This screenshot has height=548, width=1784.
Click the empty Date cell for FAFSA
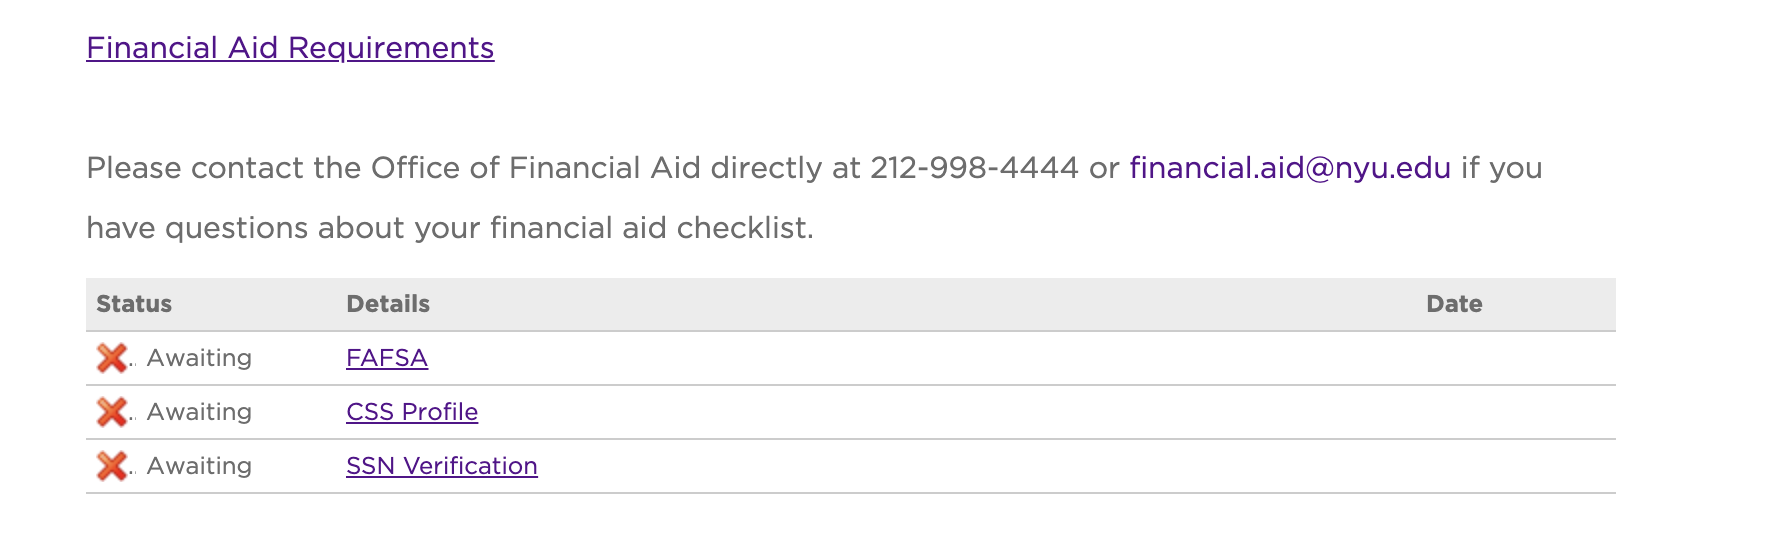coord(1516,358)
